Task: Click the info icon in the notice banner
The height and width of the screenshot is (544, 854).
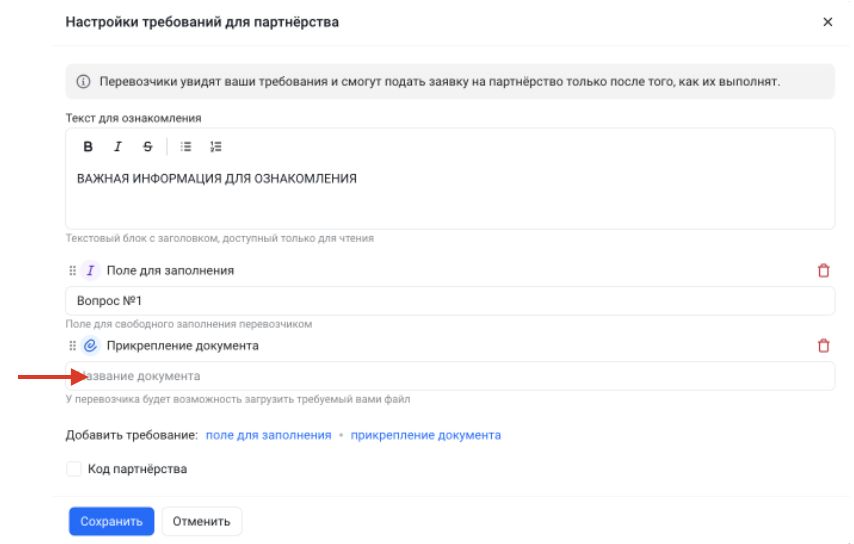Action: (x=83, y=82)
